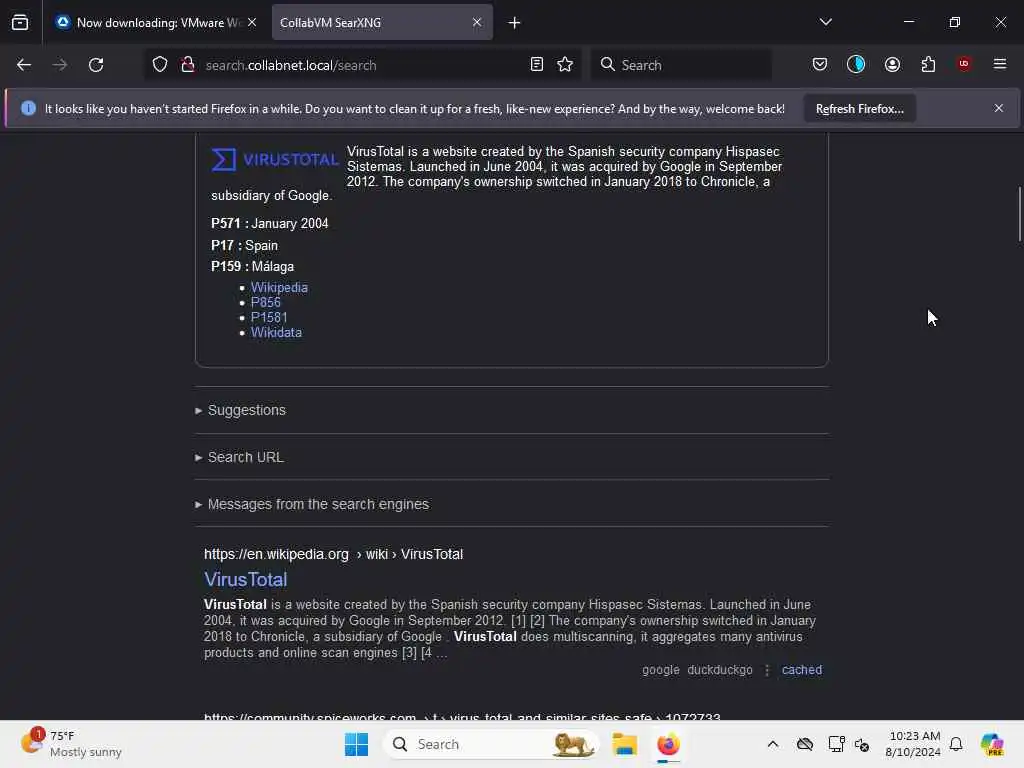Dismiss the Firefox refresh notification

click(x=999, y=108)
